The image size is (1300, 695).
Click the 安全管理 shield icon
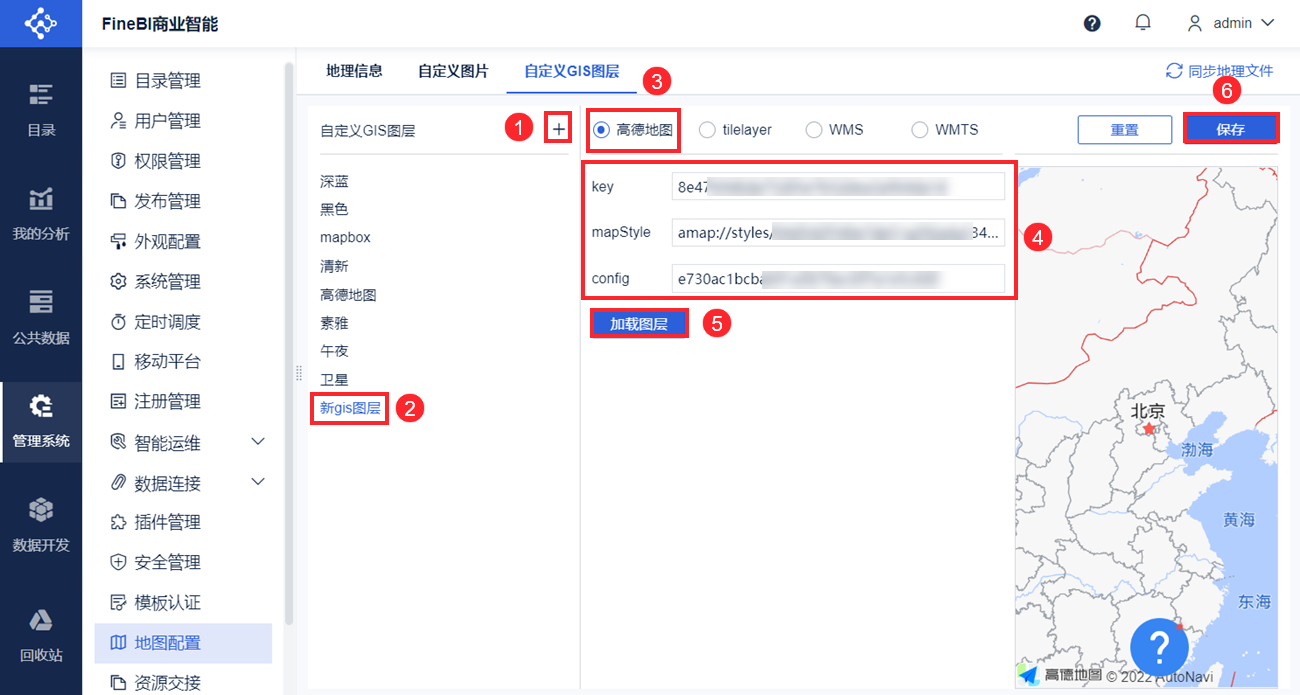pyautogui.click(x=118, y=562)
